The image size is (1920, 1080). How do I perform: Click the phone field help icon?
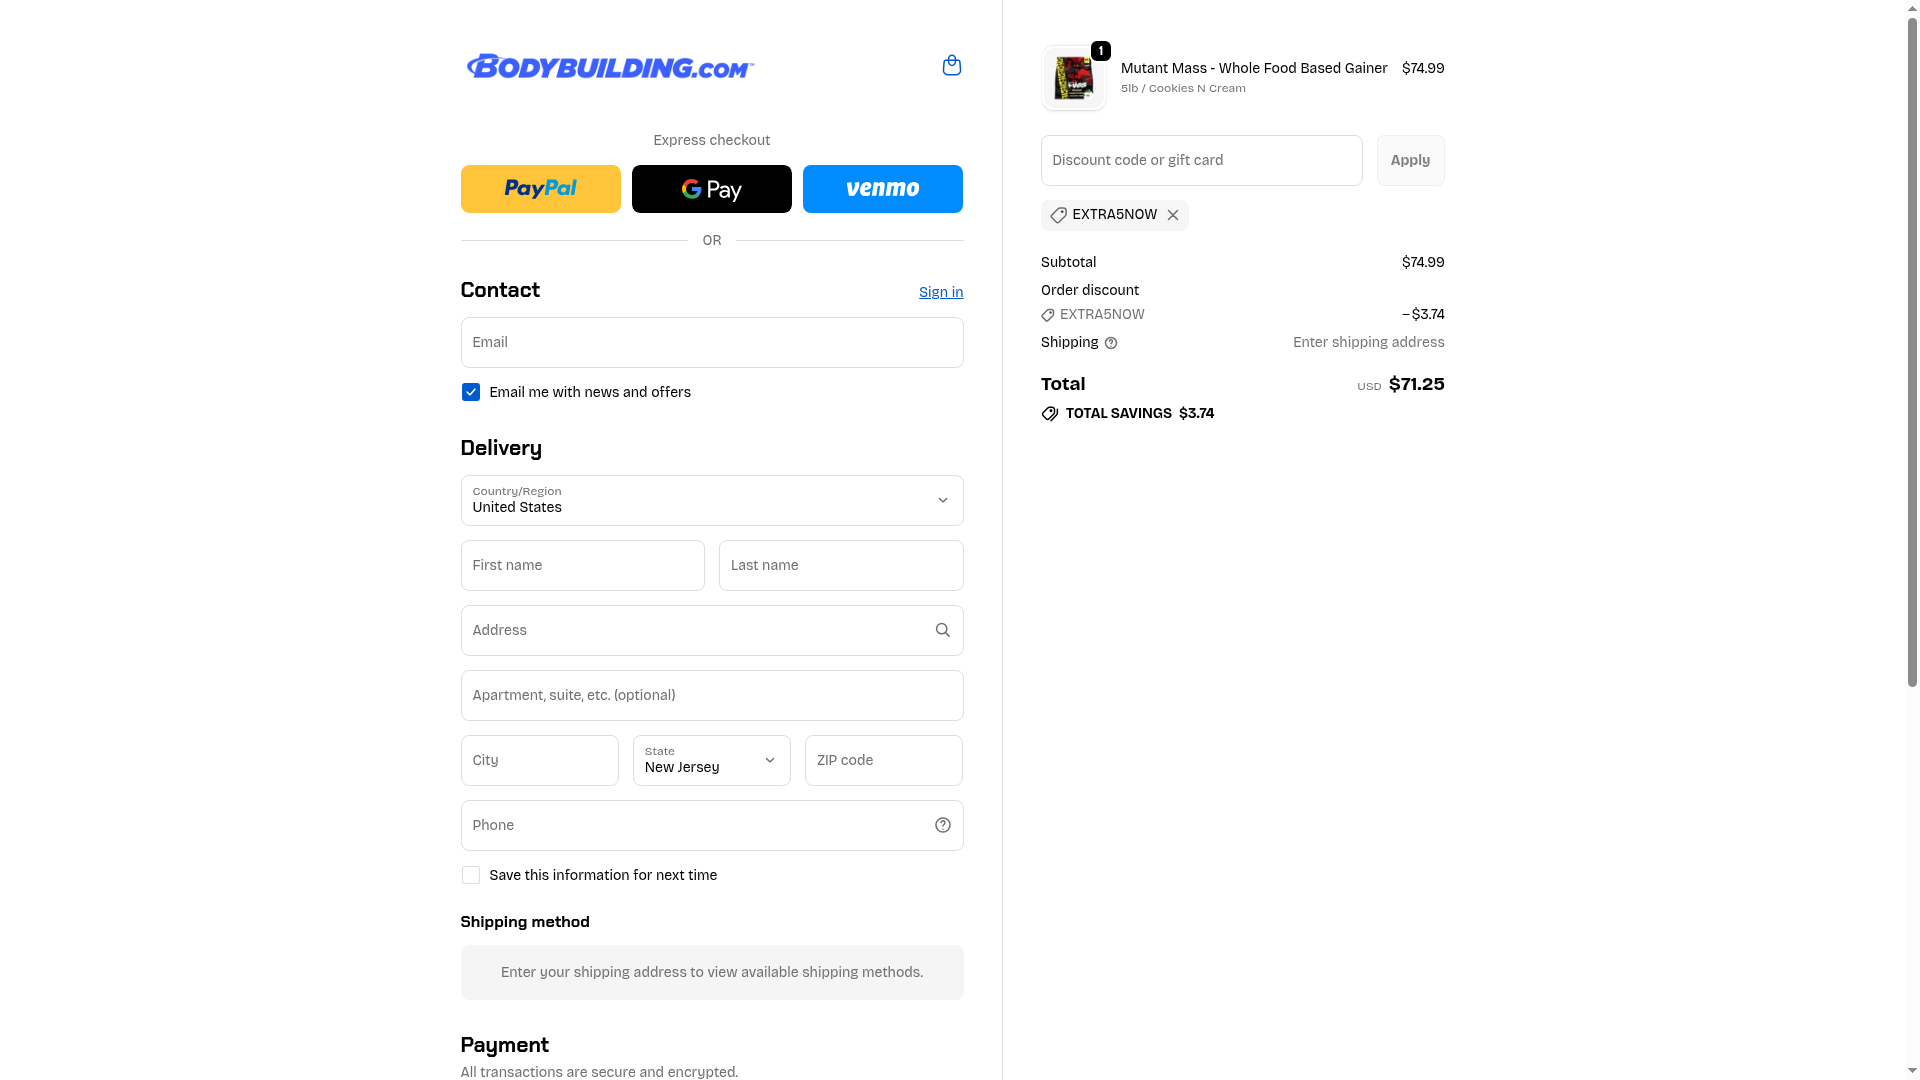(x=943, y=825)
